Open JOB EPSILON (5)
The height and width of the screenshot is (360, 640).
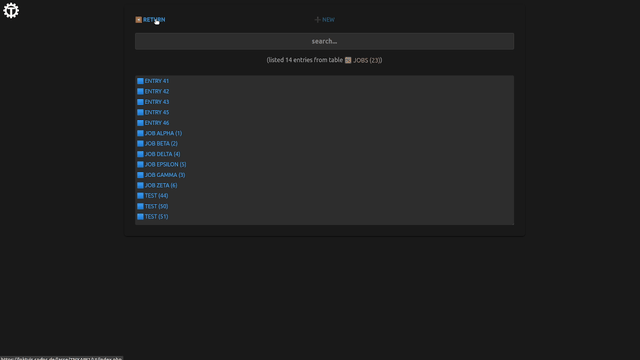(165, 164)
